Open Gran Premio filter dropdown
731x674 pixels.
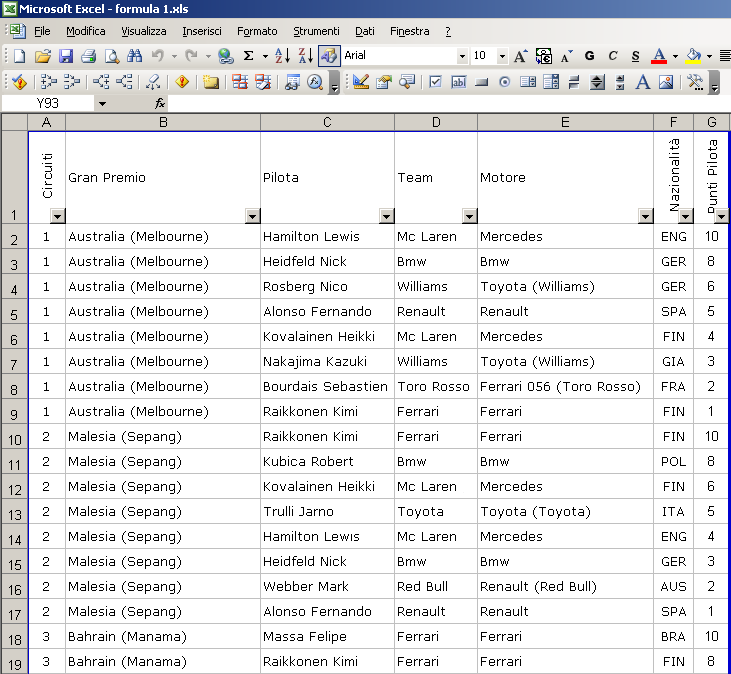pyautogui.click(x=253, y=216)
